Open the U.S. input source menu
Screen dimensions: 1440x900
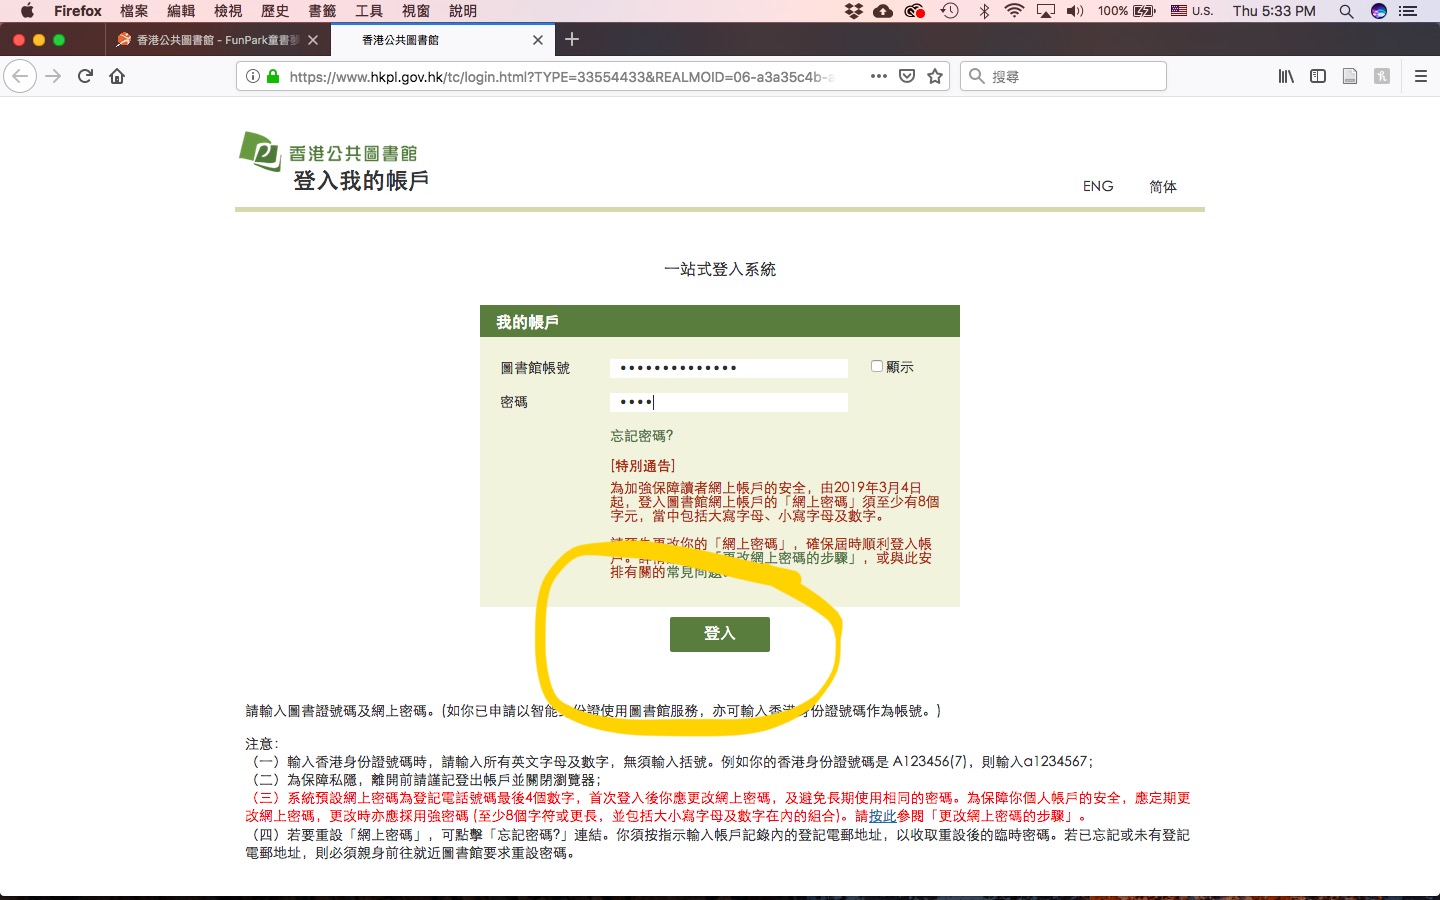[x=1192, y=11]
